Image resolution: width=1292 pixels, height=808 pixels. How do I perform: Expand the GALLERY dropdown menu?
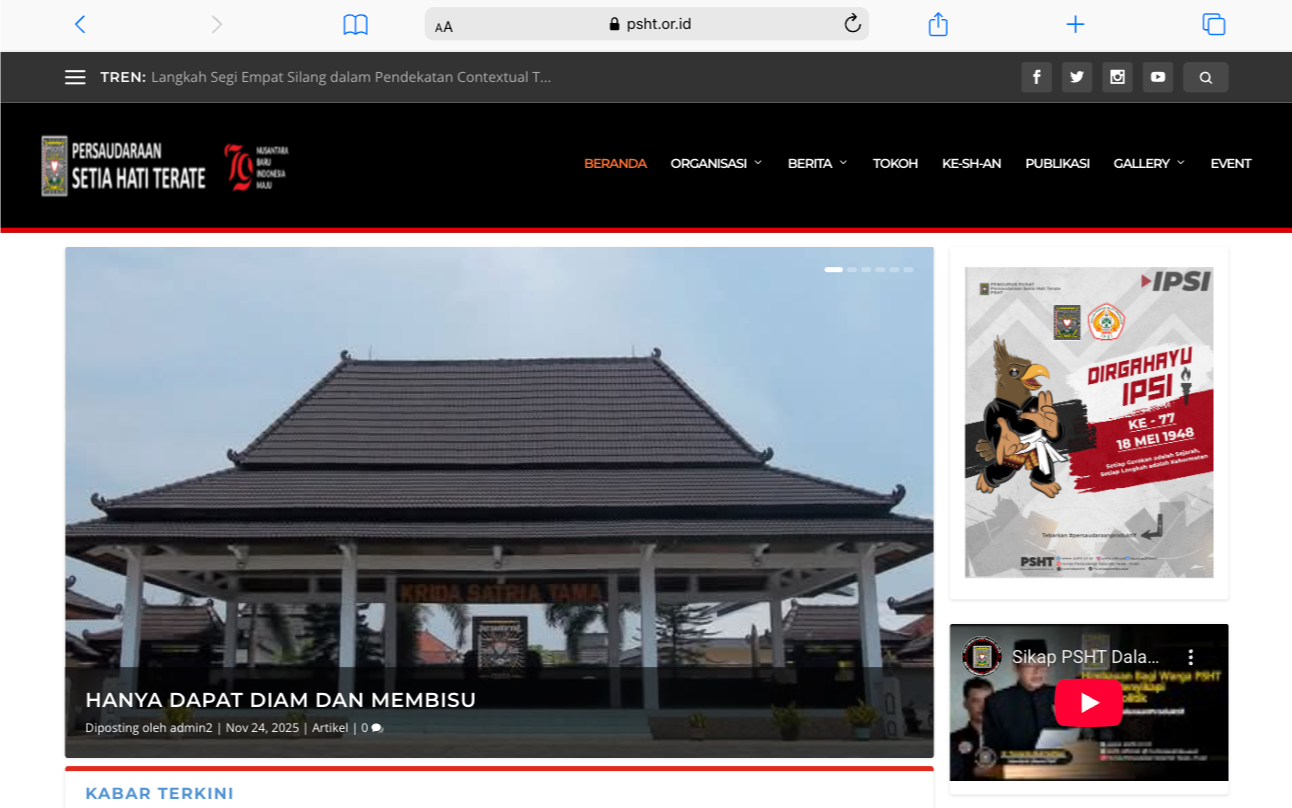click(1148, 163)
